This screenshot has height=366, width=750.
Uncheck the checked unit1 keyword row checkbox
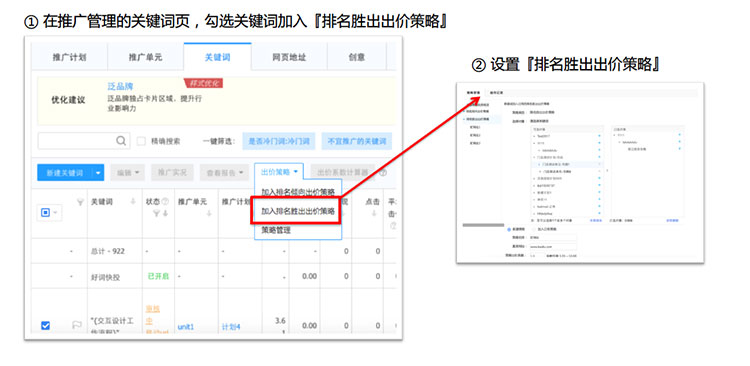45,326
